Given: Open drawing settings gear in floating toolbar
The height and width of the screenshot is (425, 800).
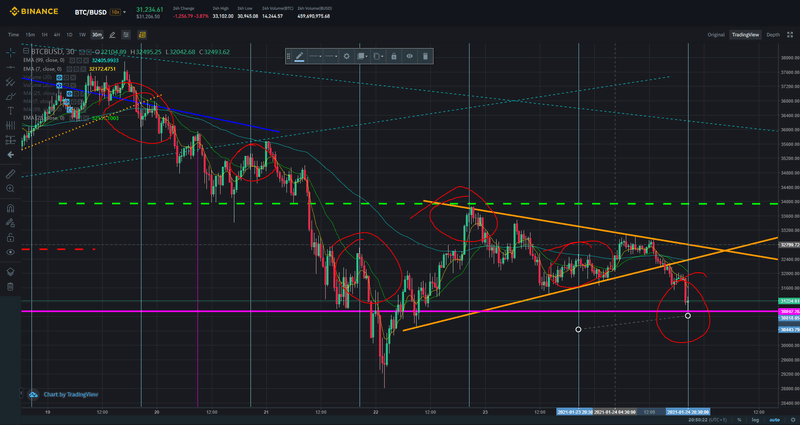Looking at the screenshot, I should coord(346,56).
